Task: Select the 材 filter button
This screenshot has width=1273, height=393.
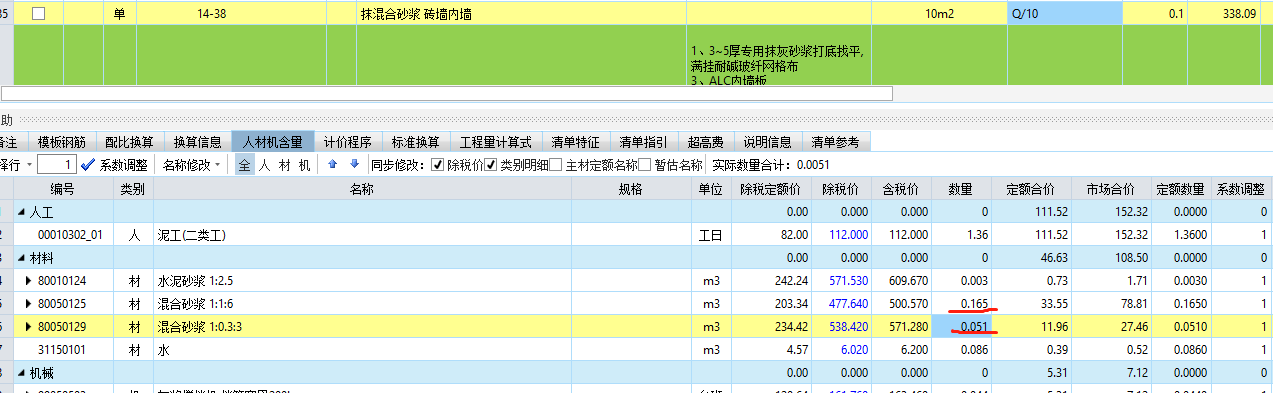Action: click(x=284, y=165)
